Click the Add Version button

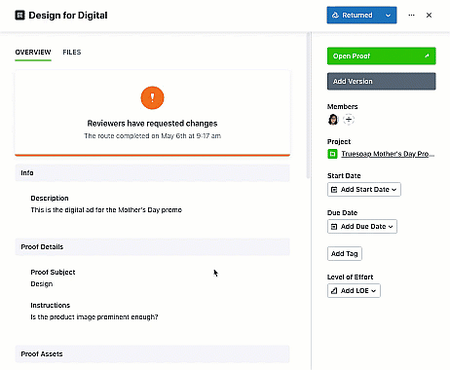(381, 81)
